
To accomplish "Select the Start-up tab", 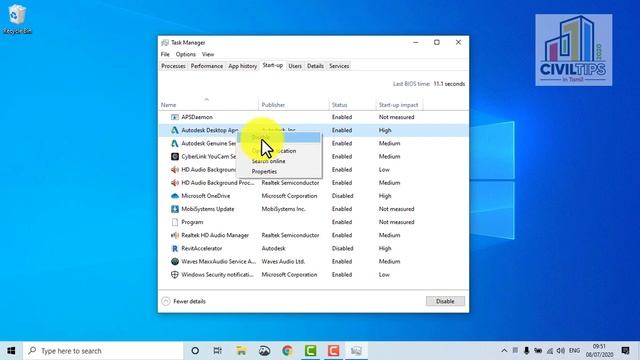I will click(273, 65).
